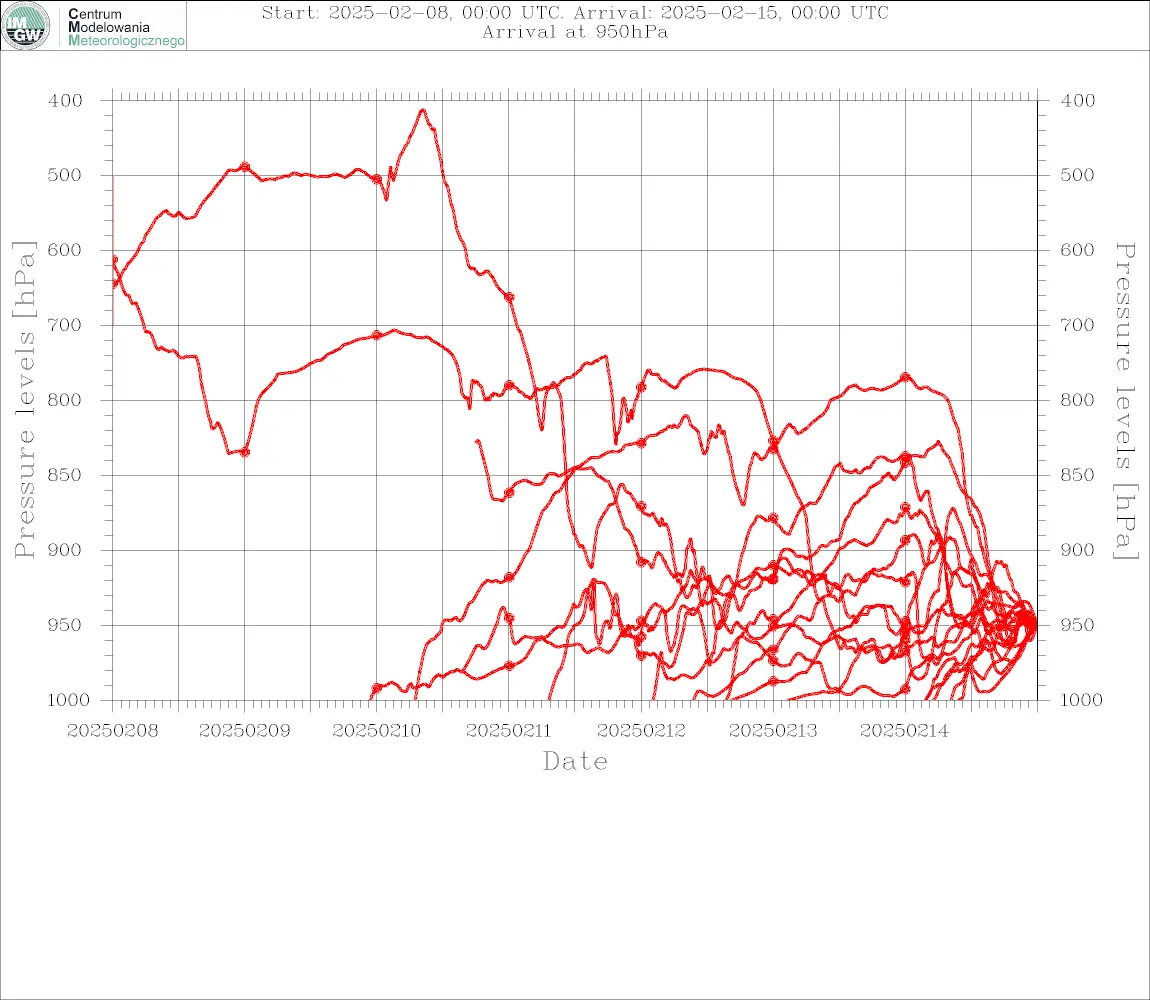Click the 20250209 marker near 490 hPa
The height and width of the screenshot is (1000, 1150).
click(245, 167)
